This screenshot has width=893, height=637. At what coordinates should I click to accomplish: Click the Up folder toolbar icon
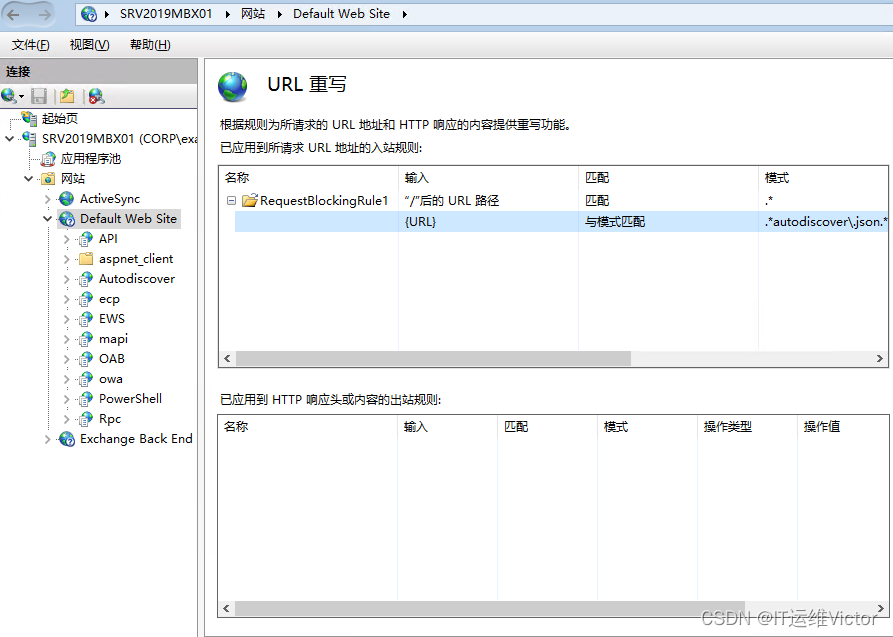[67, 96]
